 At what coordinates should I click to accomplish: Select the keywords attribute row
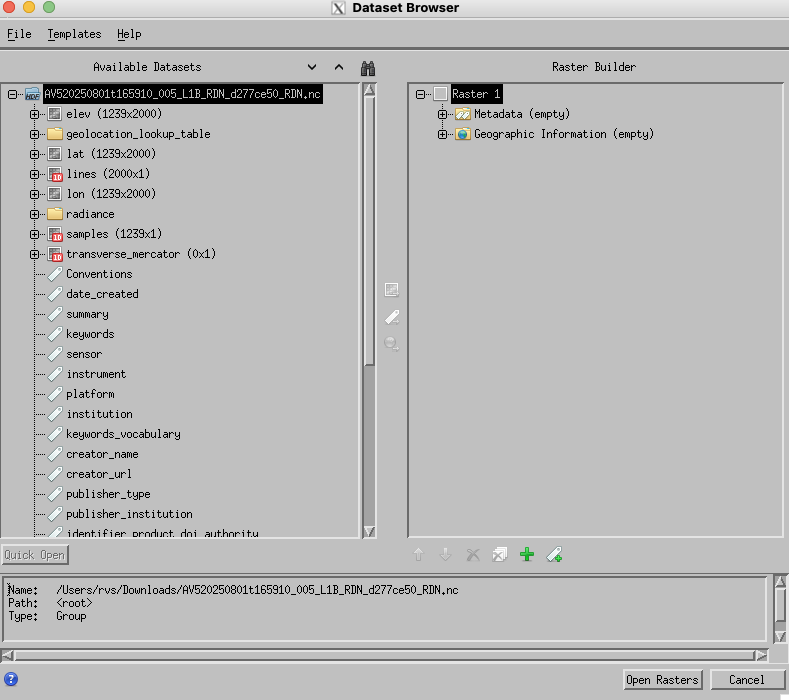click(x=90, y=334)
